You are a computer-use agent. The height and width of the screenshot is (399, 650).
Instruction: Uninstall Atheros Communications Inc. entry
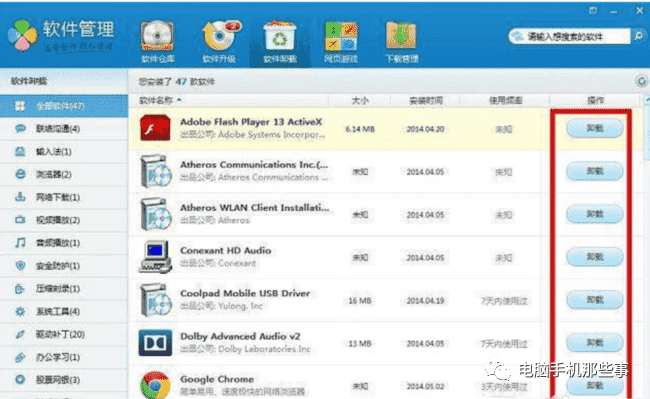(x=594, y=171)
